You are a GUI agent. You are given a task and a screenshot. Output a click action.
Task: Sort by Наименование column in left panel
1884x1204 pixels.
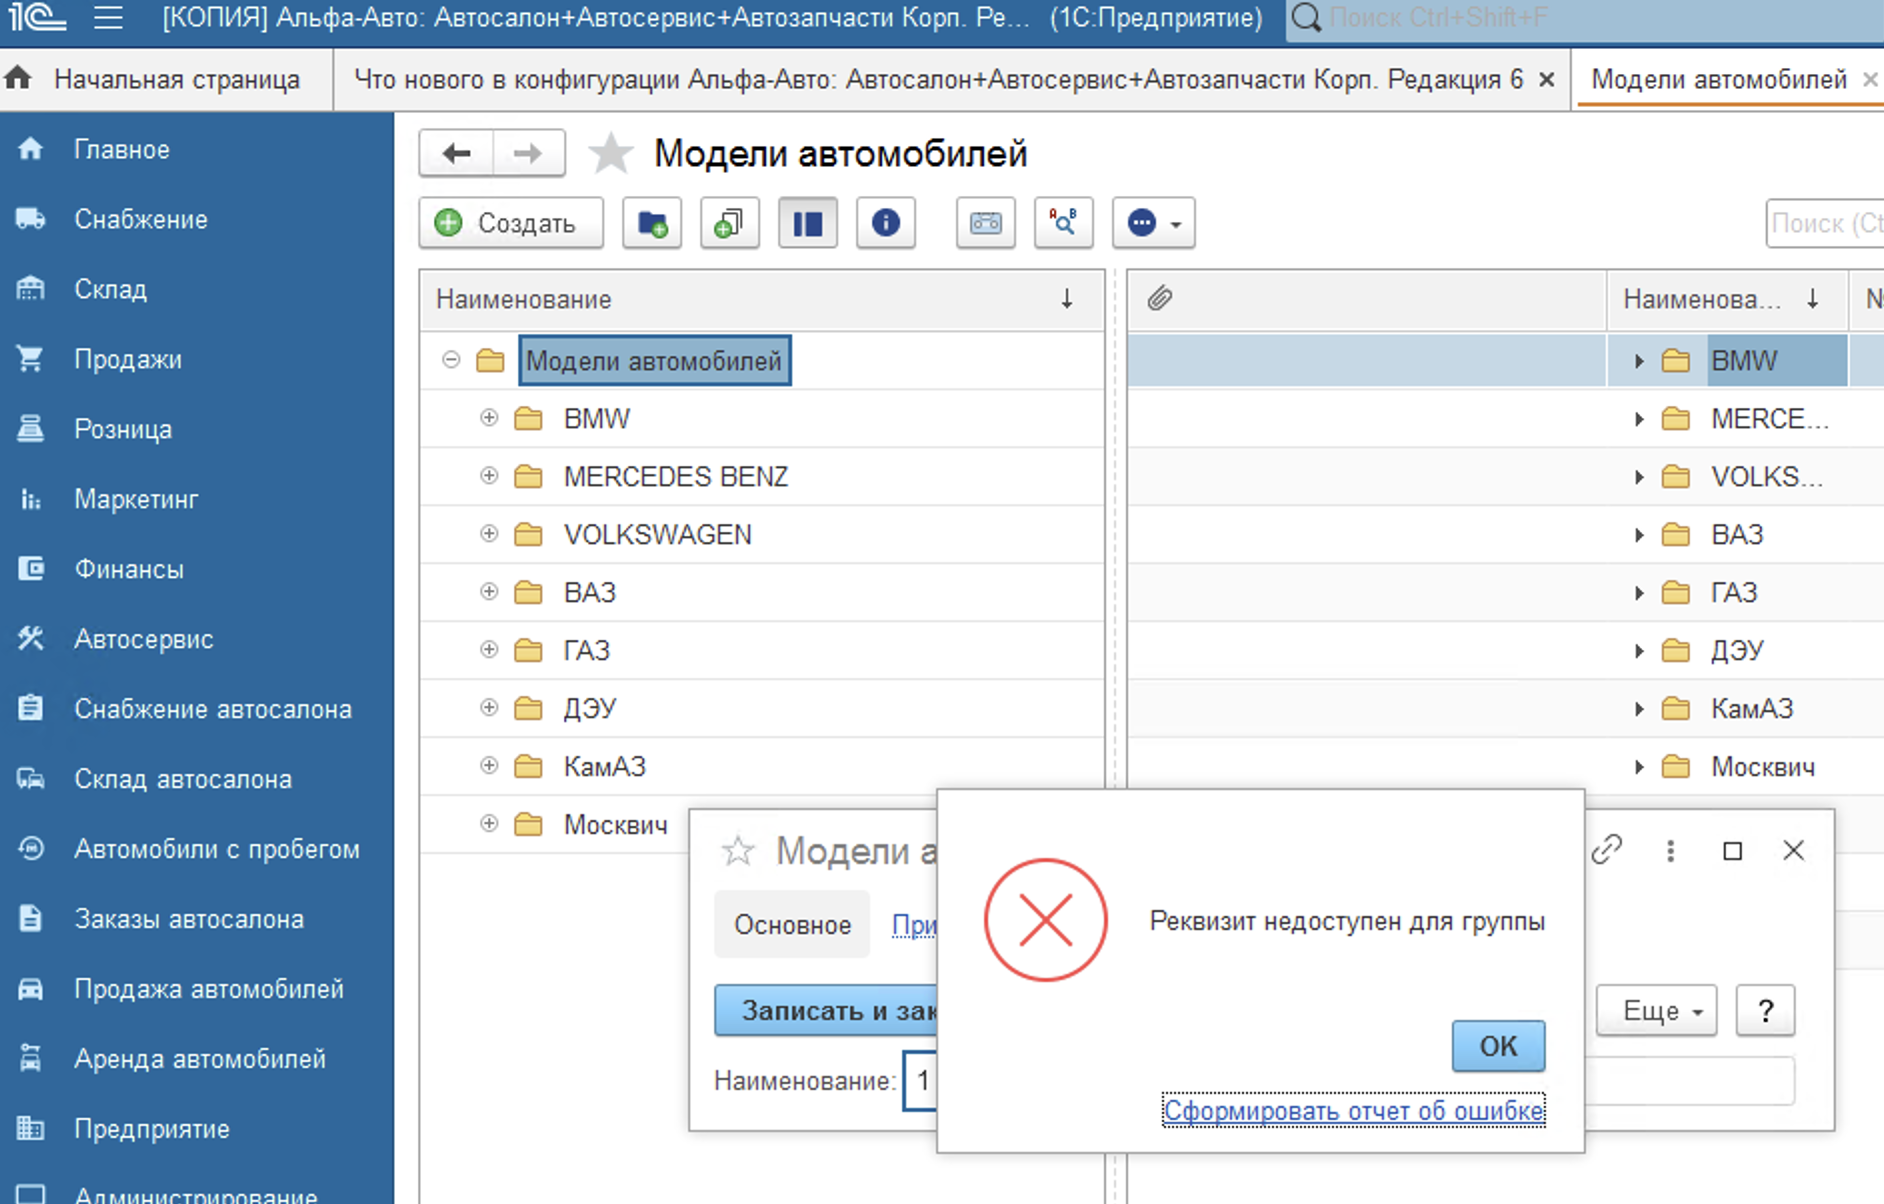(x=762, y=299)
